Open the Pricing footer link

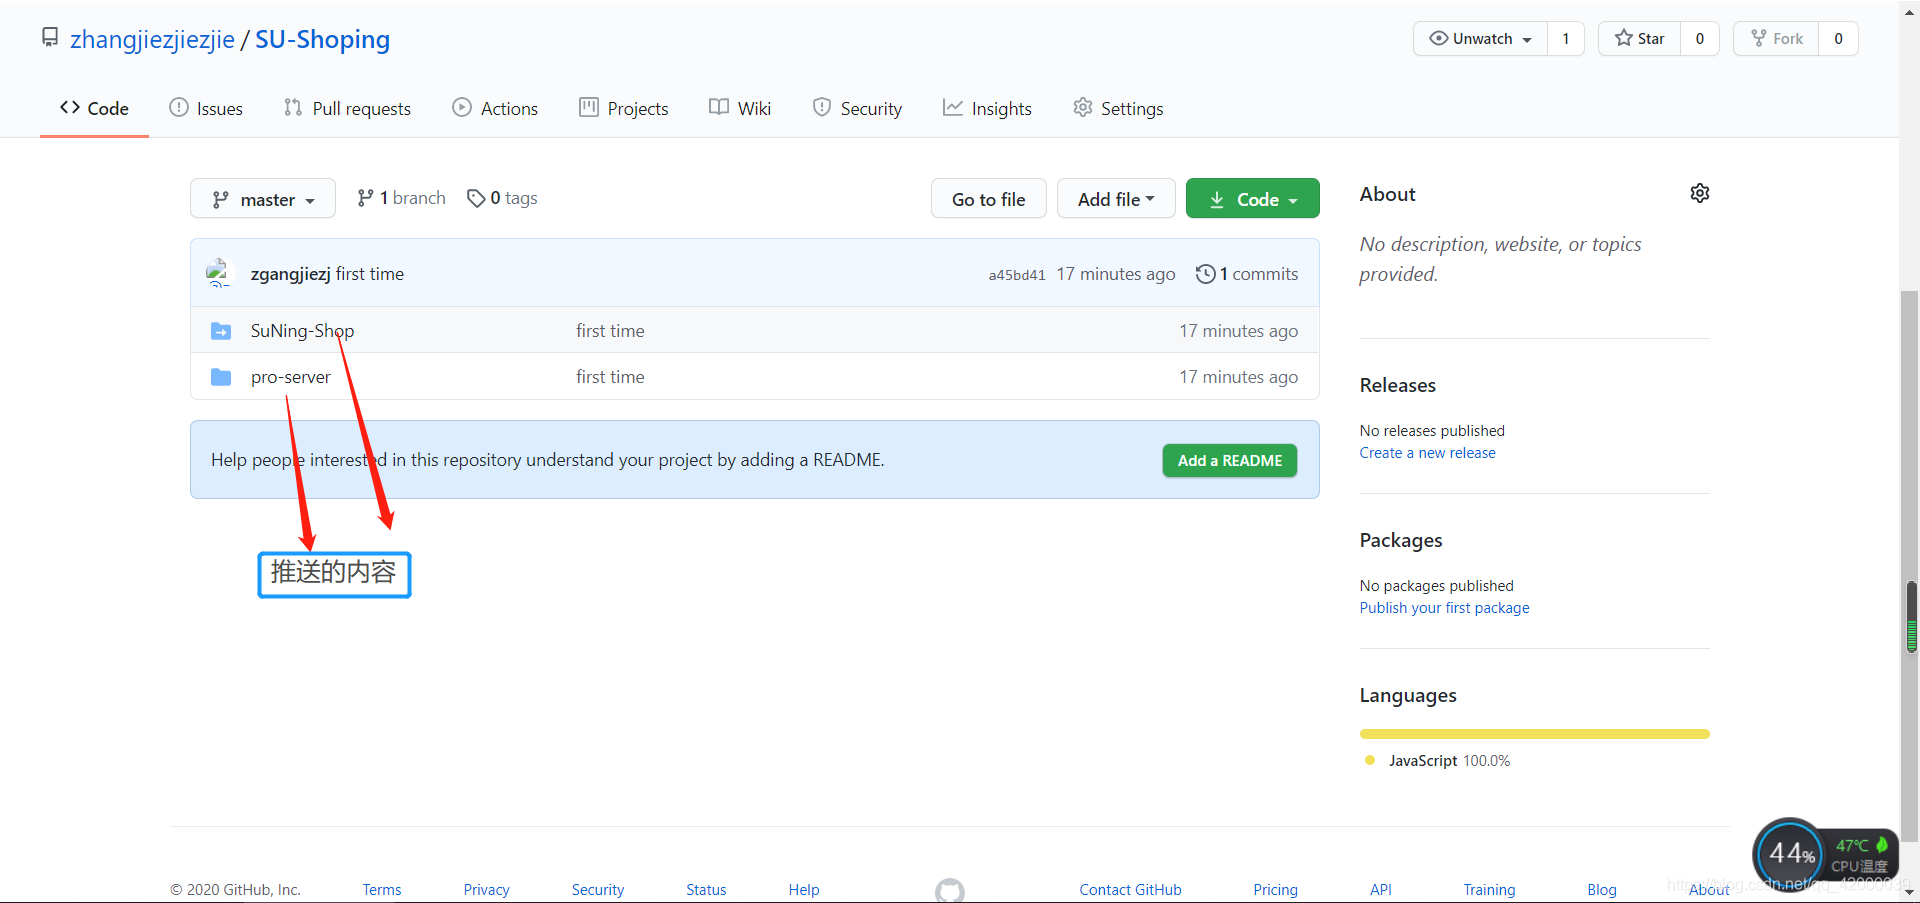tap(1275, 890)
